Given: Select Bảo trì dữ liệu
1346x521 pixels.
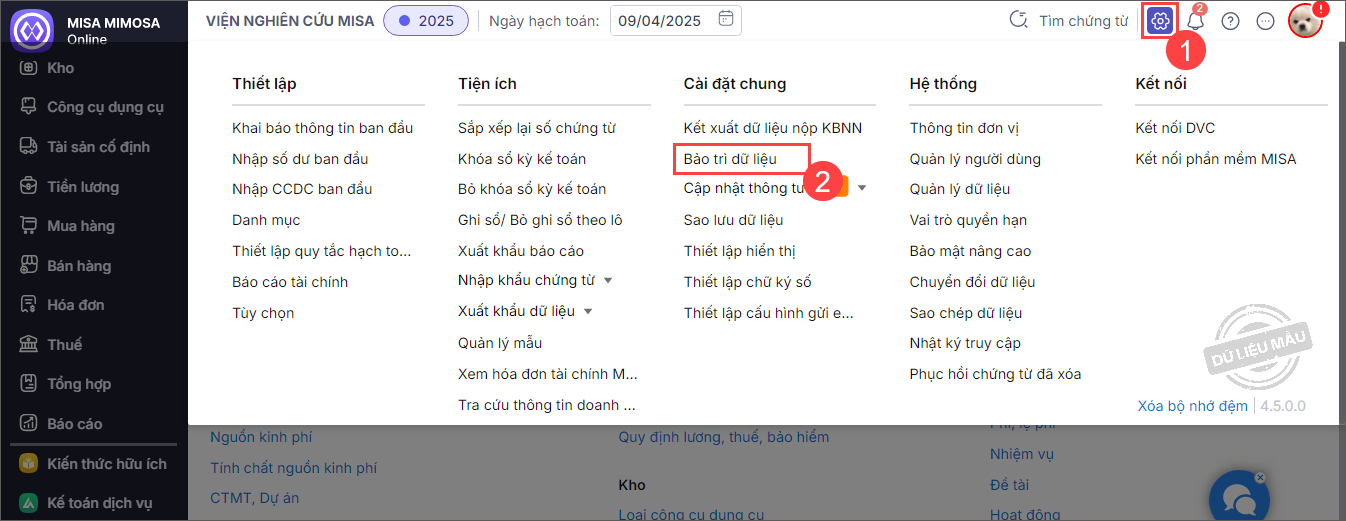Looking at the screenshot, I should [730, 159].
